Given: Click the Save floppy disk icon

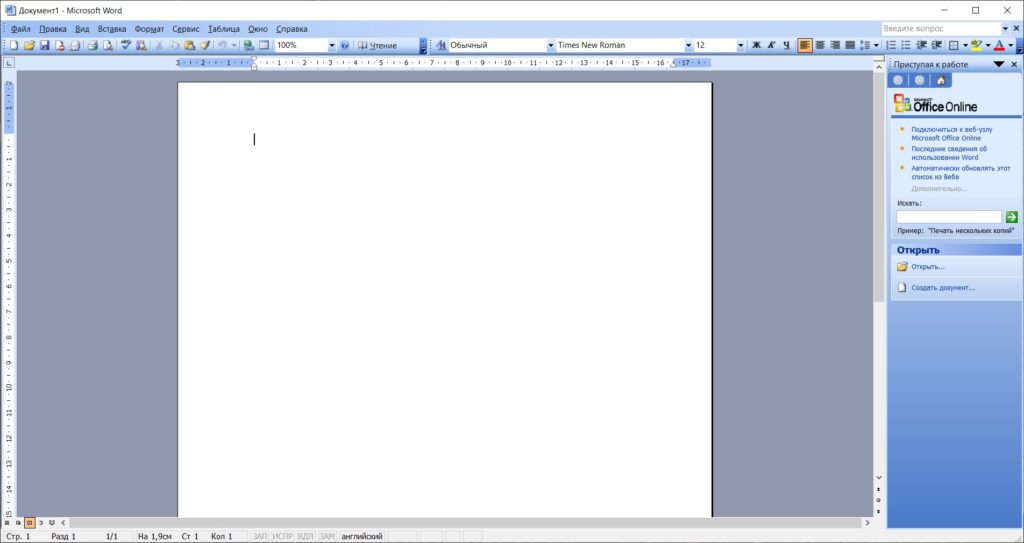Looking at the screenshot, I should pyautogui.click(x=44, y=45).
